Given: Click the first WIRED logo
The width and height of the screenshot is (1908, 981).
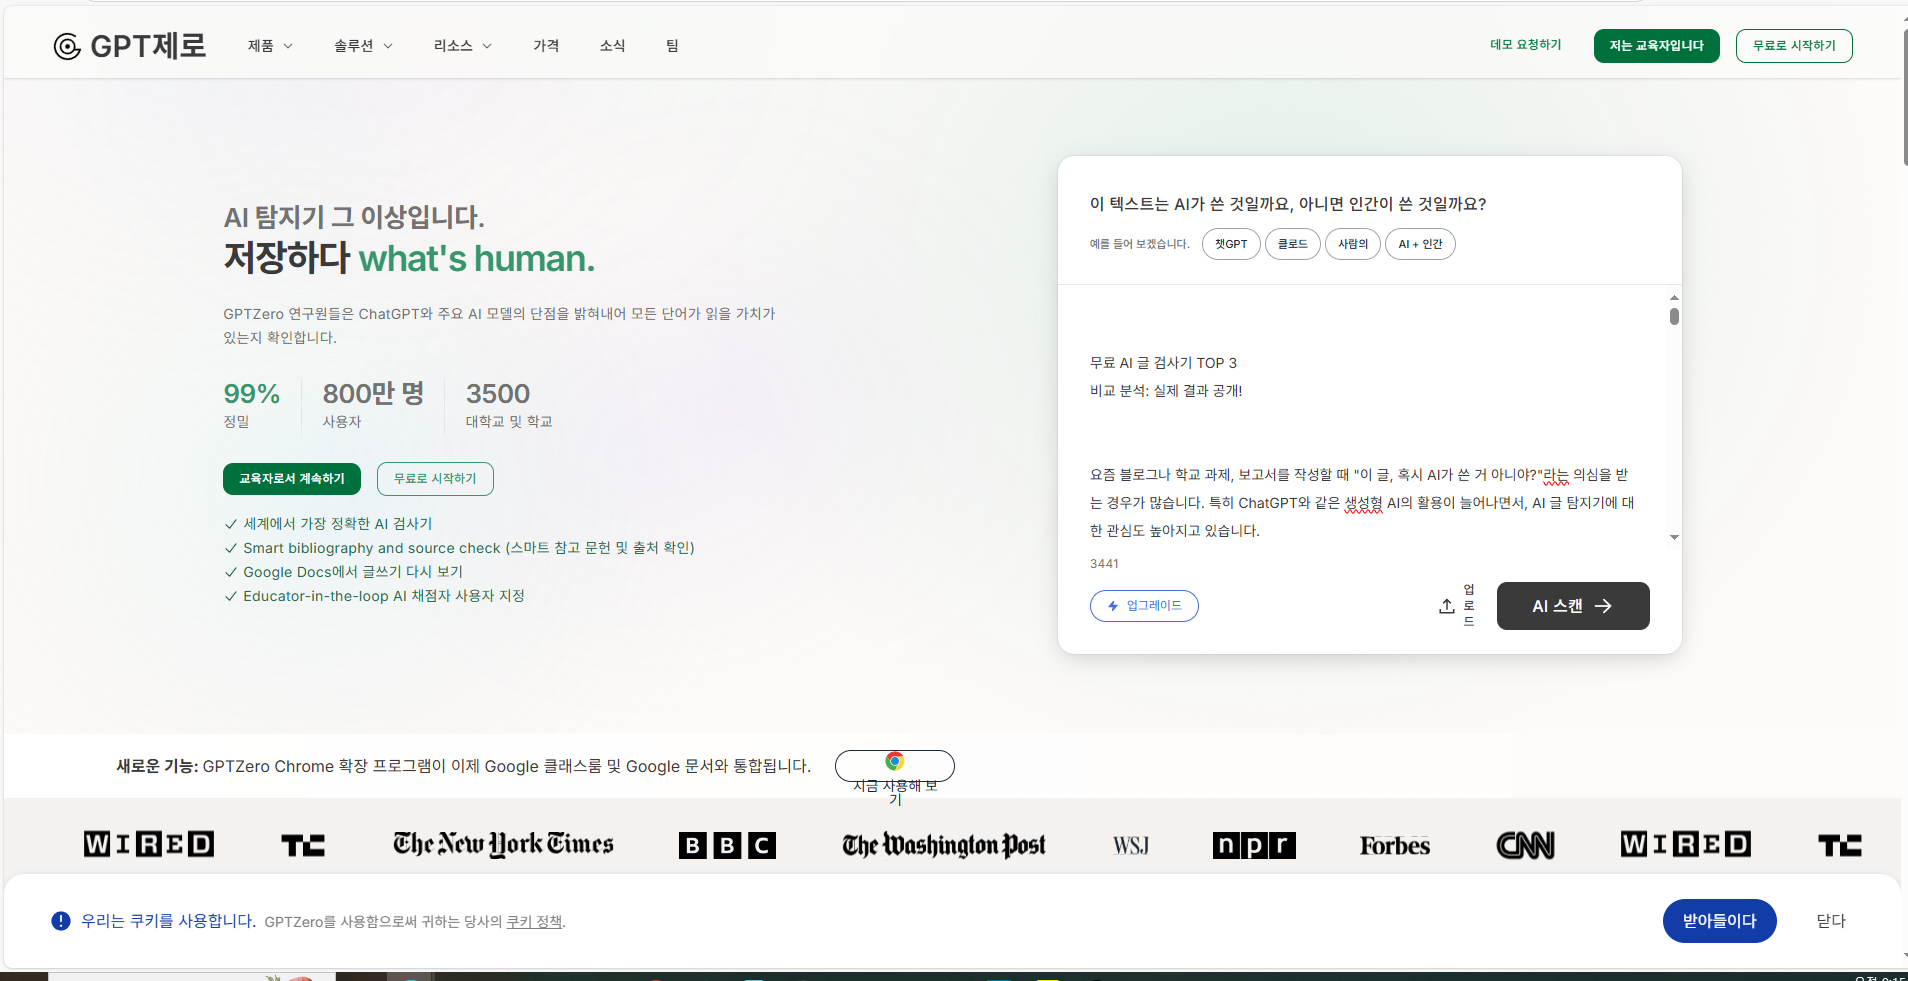Looking at the screenshot, I should point(149,844).
